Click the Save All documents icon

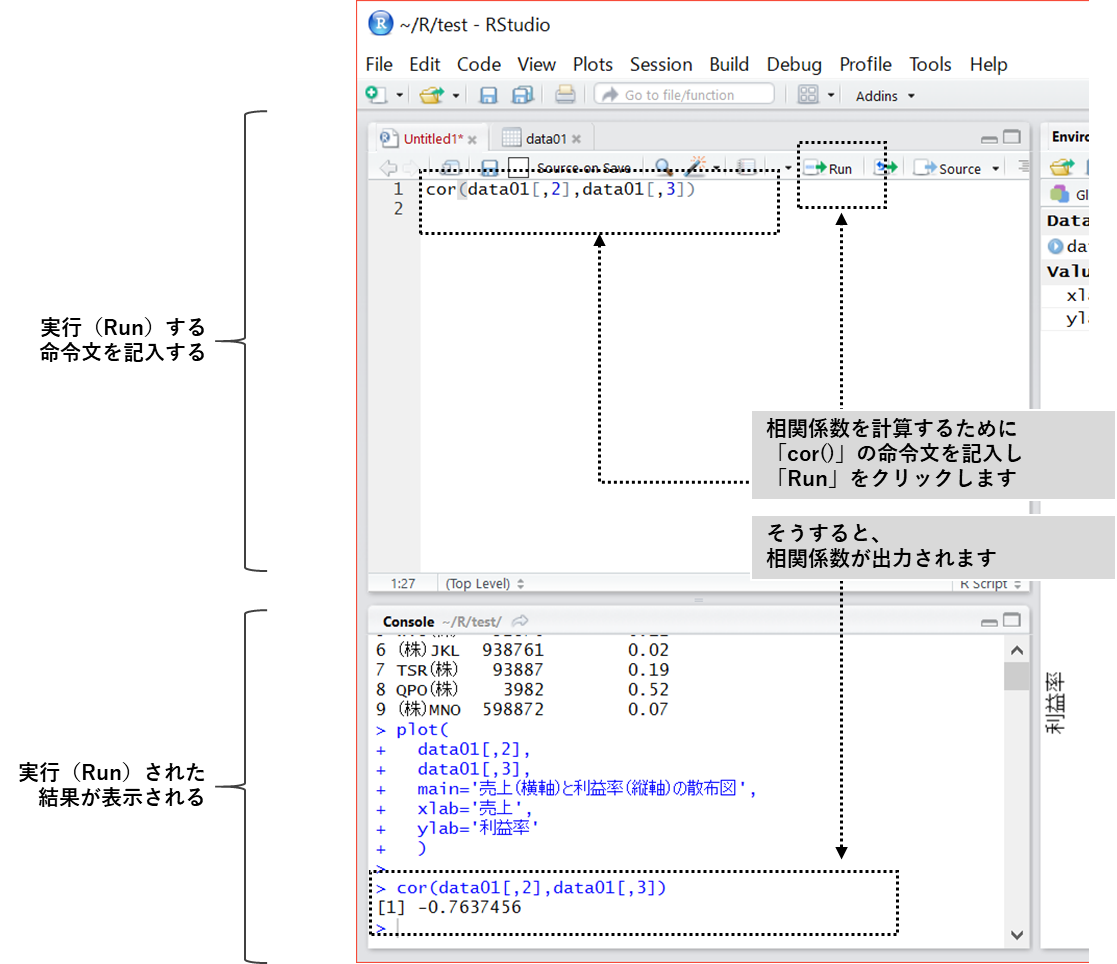tap(521, 95)
